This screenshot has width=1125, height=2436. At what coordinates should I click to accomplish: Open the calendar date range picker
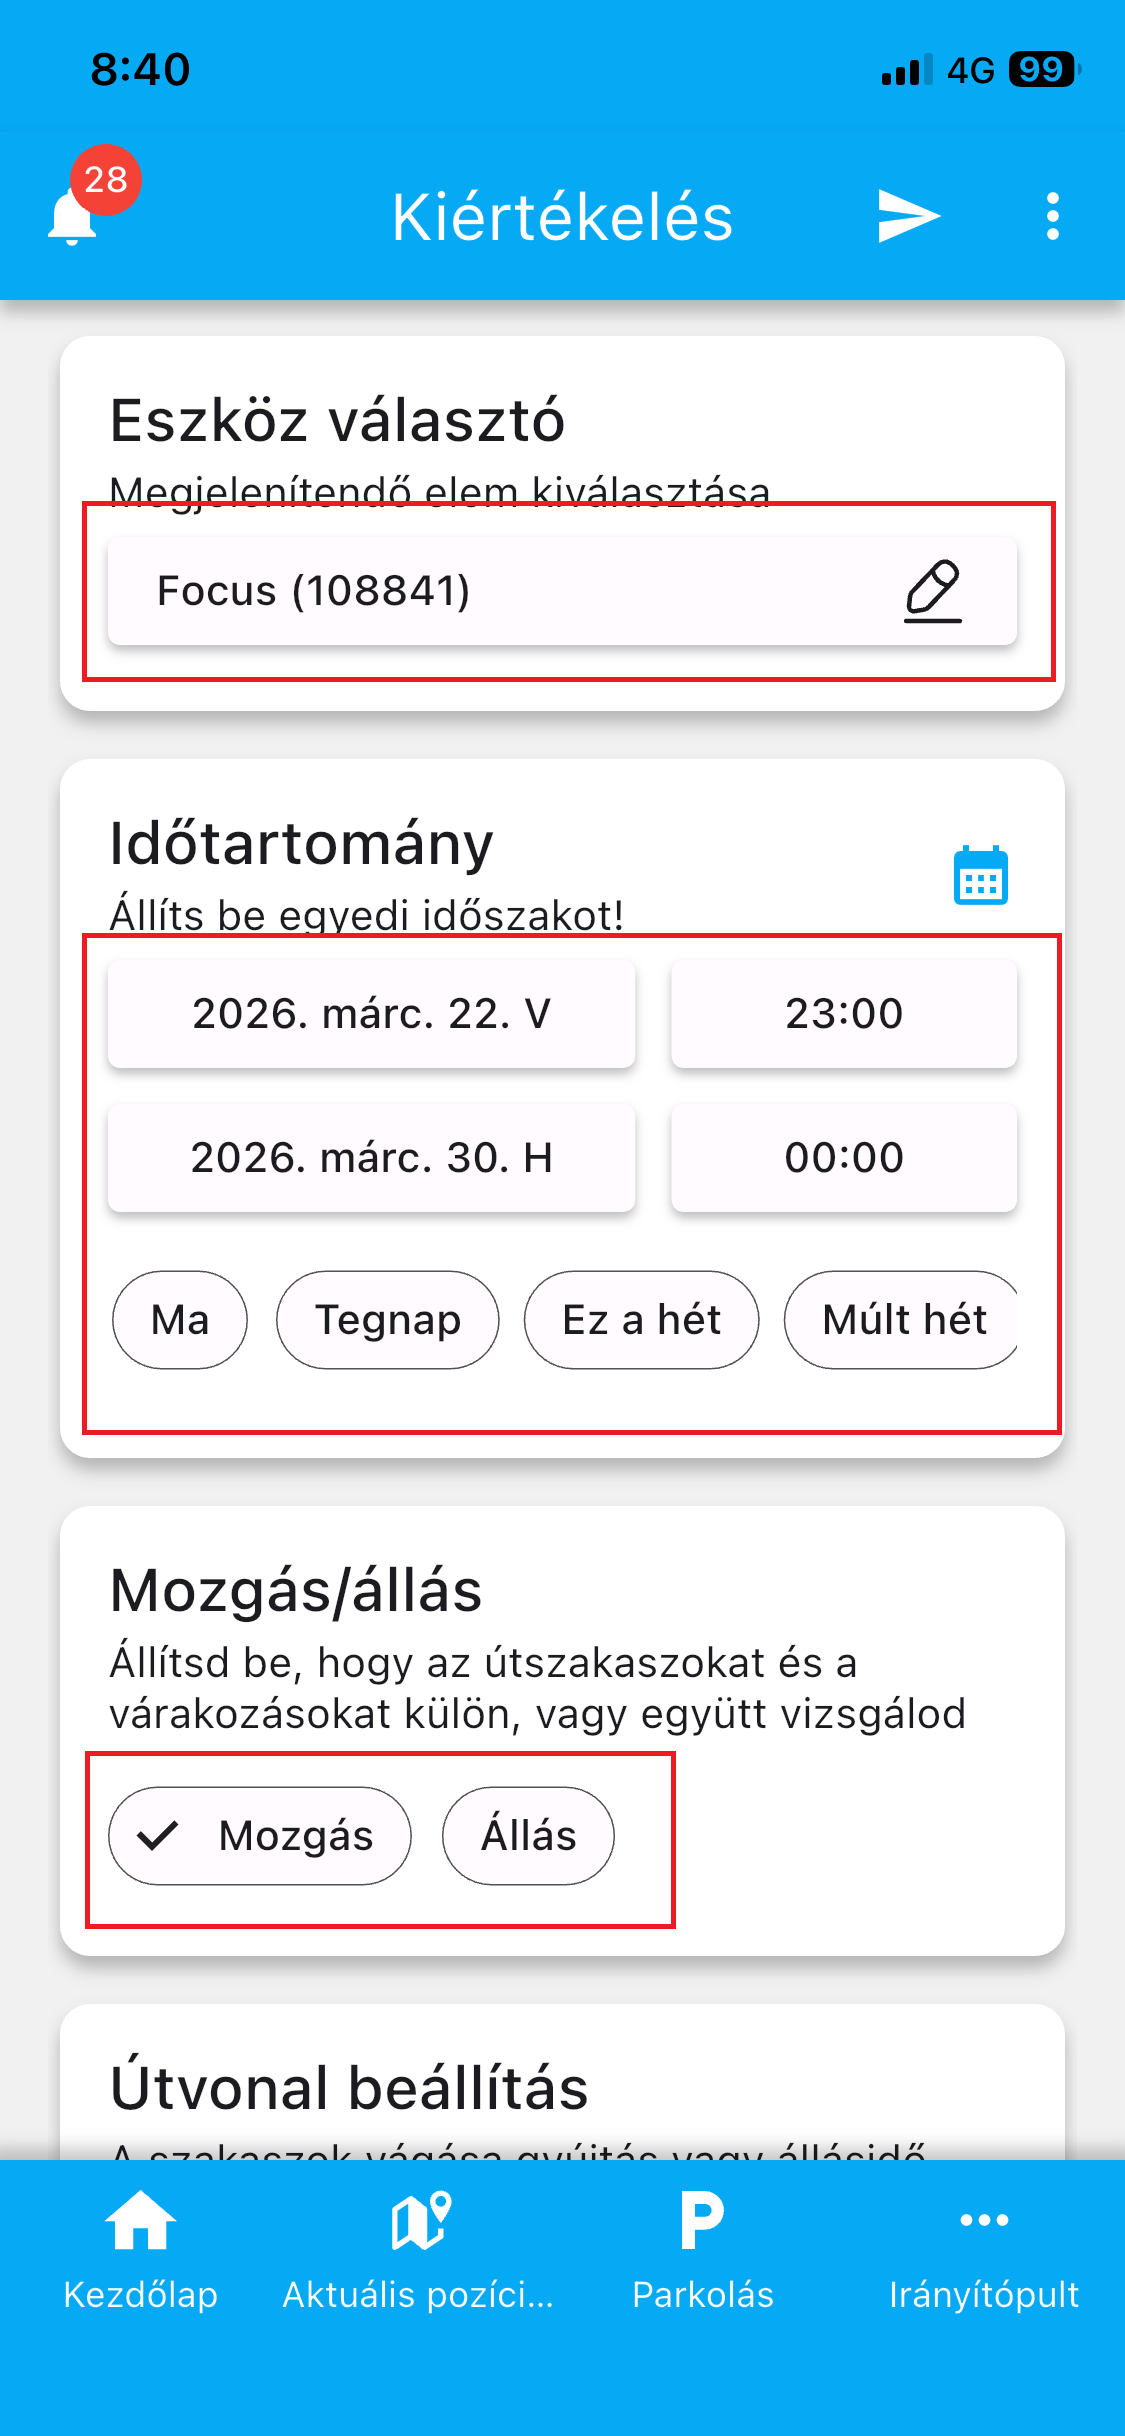[x=980, y=876]
